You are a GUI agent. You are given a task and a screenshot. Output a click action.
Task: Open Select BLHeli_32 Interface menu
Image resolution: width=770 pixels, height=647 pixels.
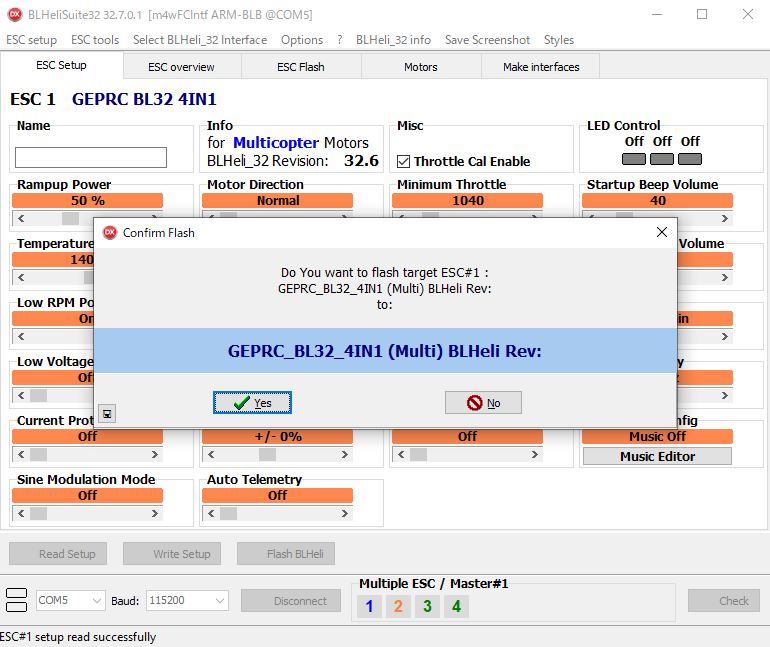(200, 40)
